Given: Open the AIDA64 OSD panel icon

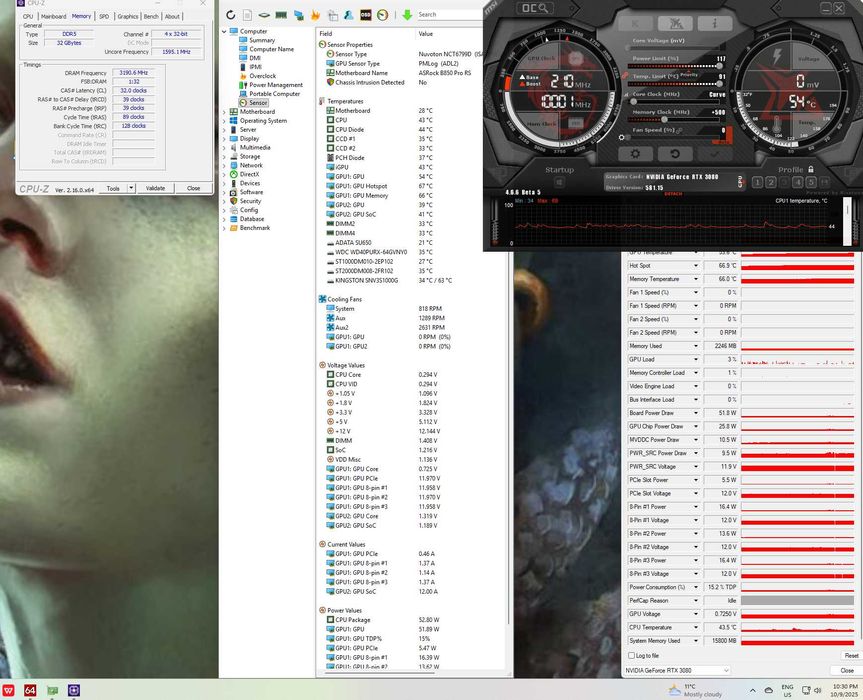Looking at the screenshot, I should tap(365, 15).
